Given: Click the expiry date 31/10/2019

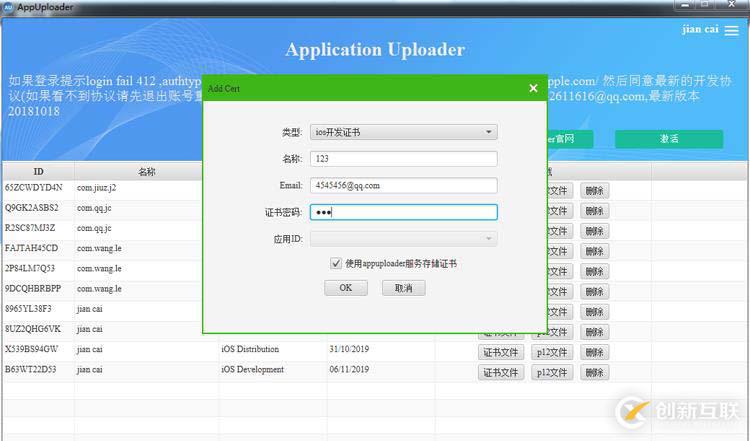Looking at the screenshot, I should pyautogui.click(x=349, y=349).
